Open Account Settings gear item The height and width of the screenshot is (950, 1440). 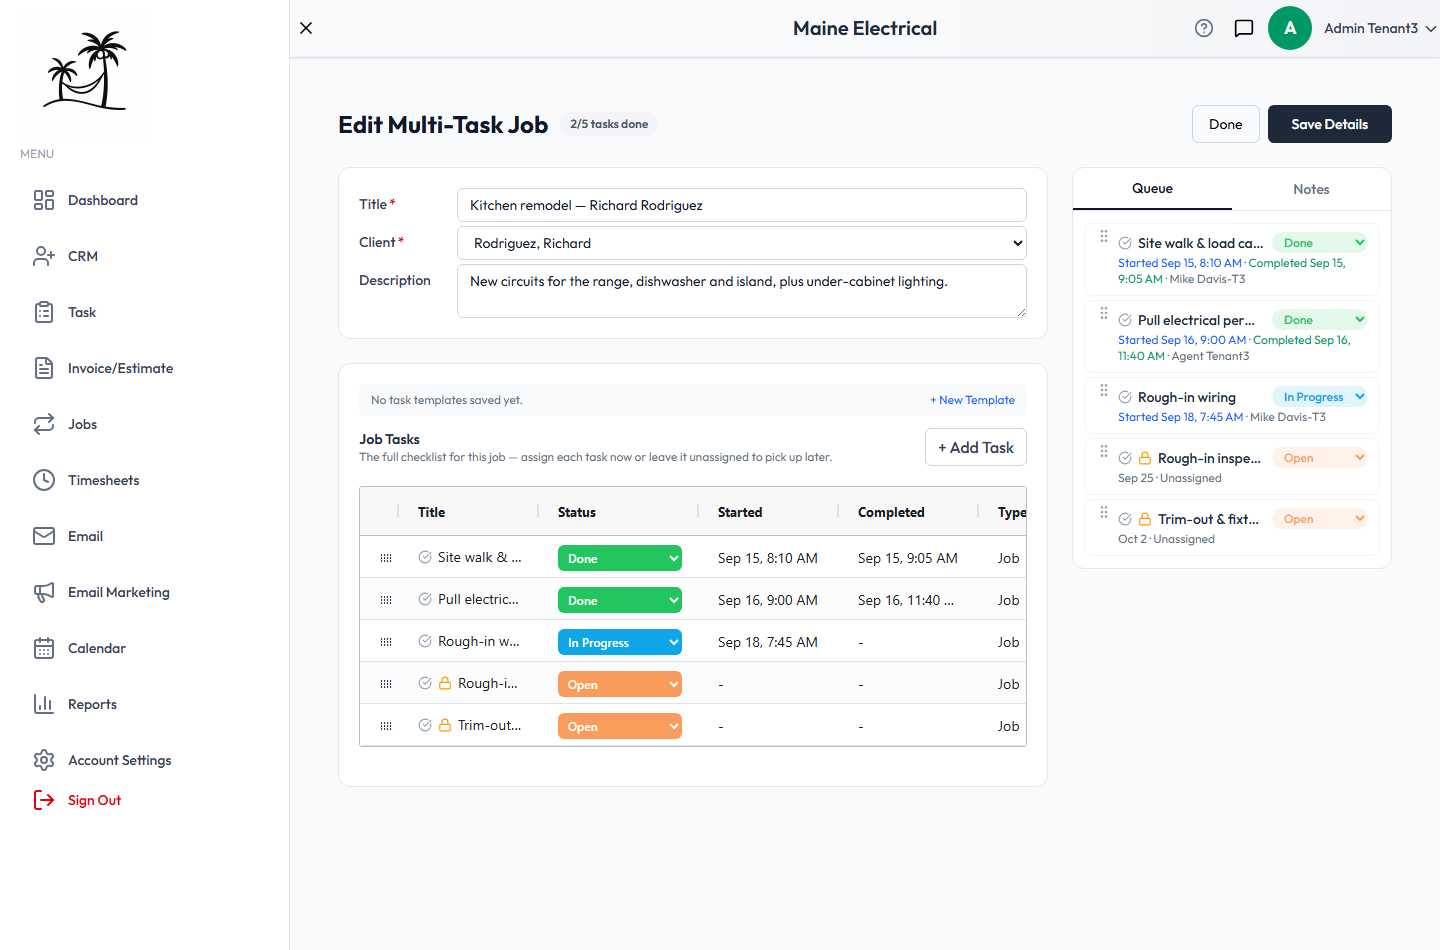tap(102, 760)
